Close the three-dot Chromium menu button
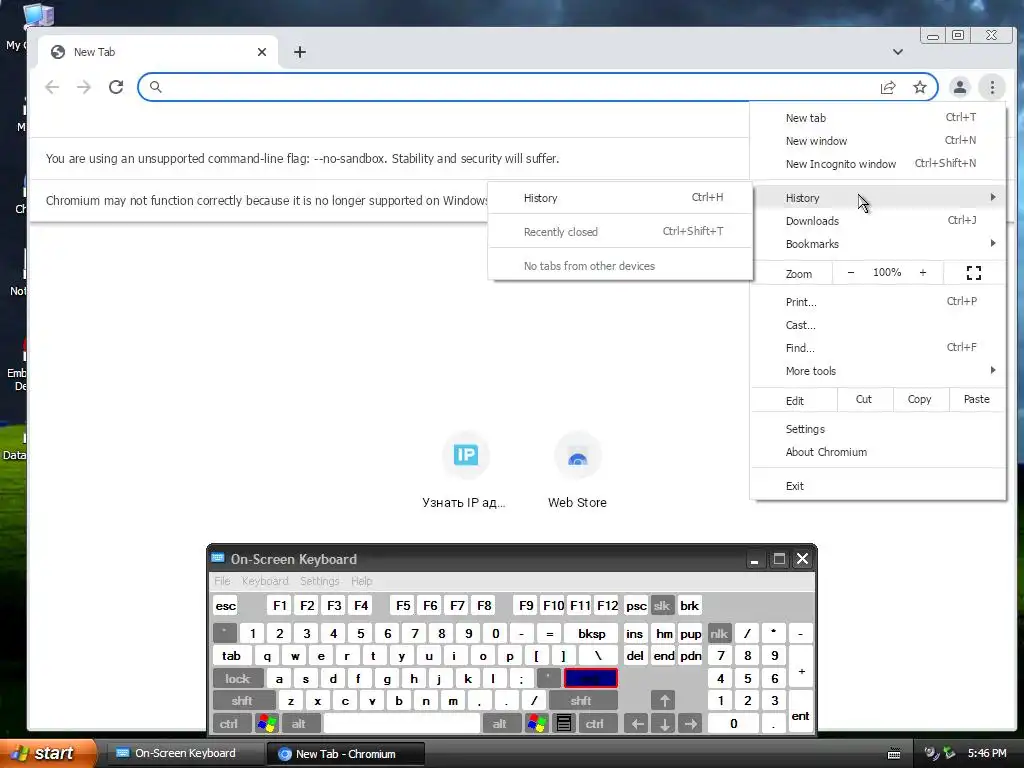This screenshot has width=1024, height=768. pyautogui.click(x=992, y=87)
